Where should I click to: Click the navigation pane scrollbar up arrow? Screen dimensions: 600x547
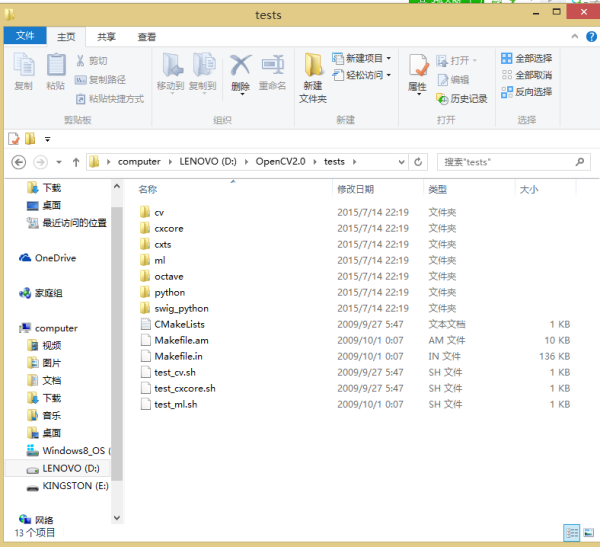coord(117,186)
